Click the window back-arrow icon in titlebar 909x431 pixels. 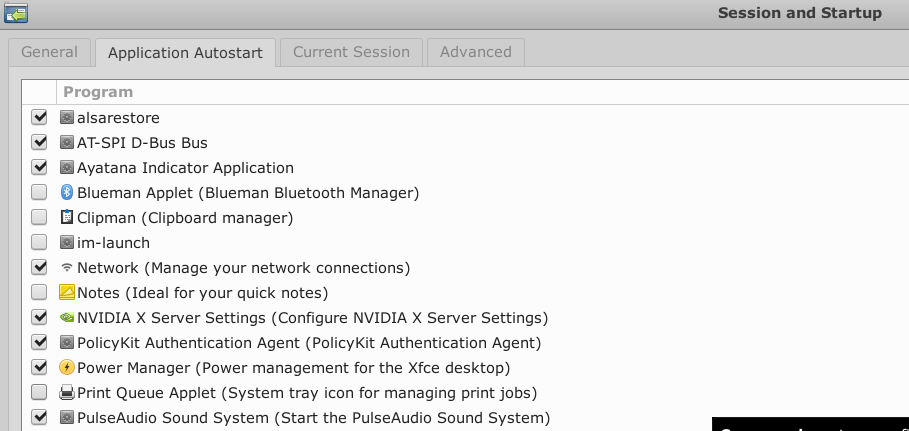[16, 14]
